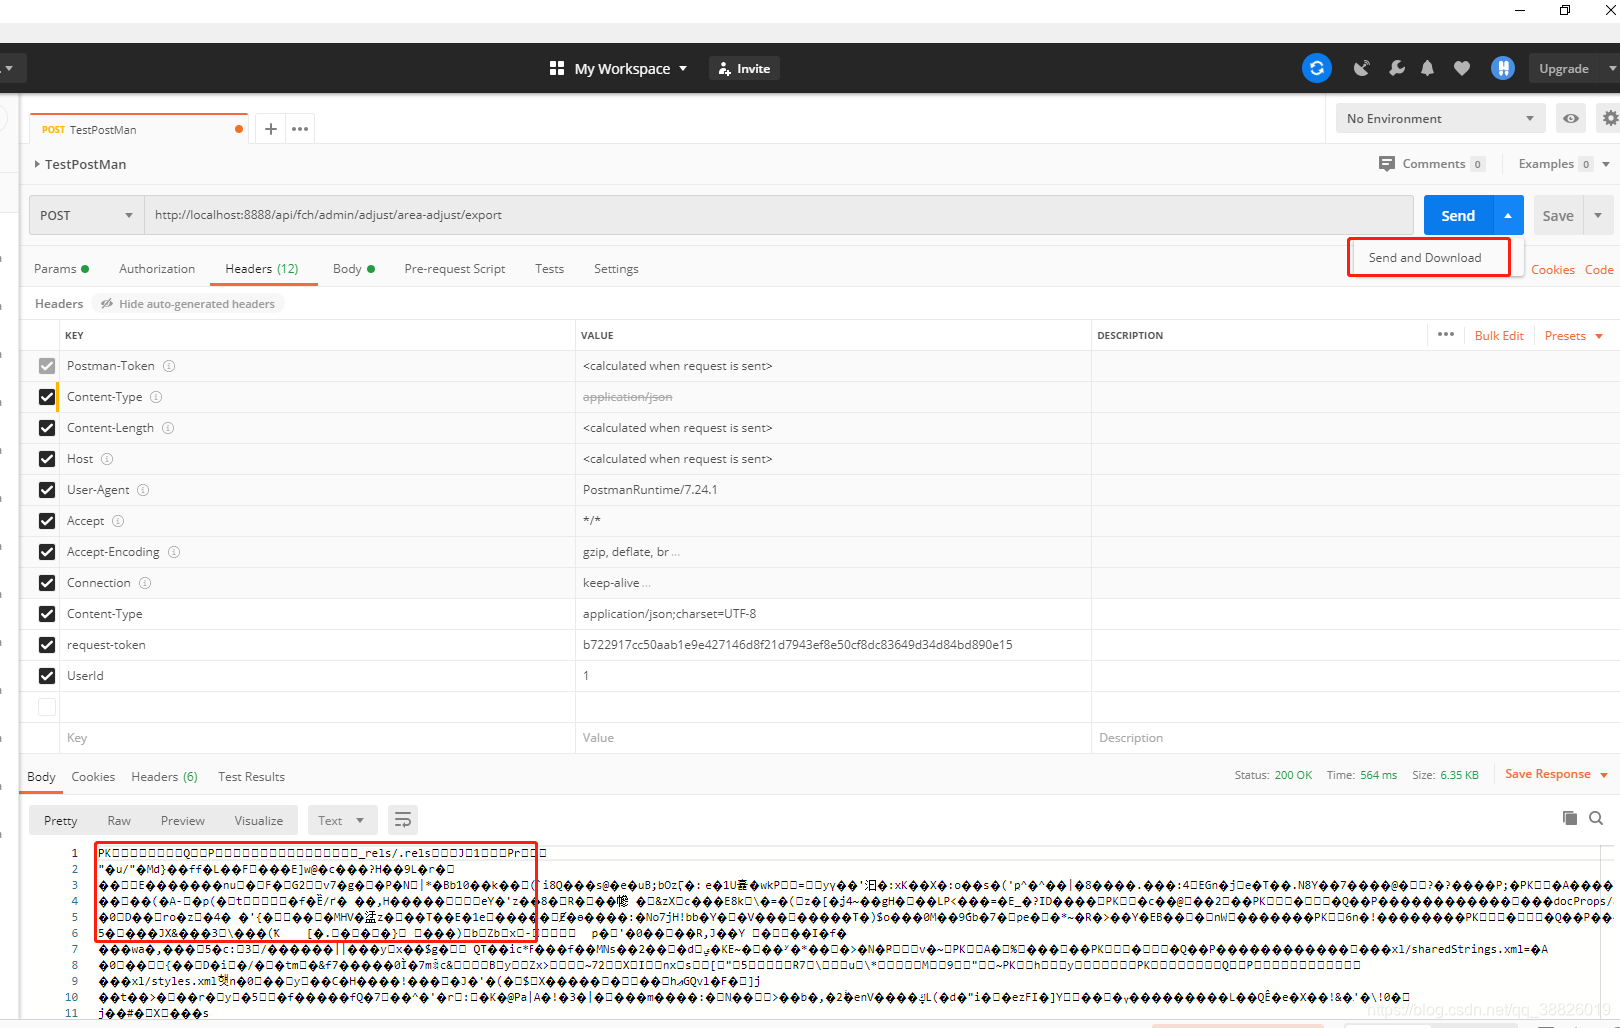1620x1028 pixels.
Task: Click info icon beside the Accept header
Action: coord(118,521)
